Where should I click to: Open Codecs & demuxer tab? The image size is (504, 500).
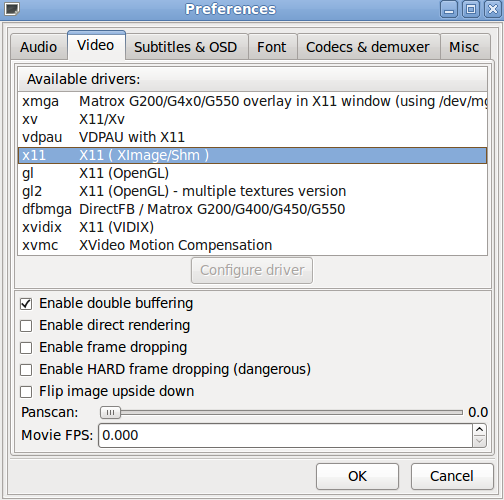click(x=368, y=47)
